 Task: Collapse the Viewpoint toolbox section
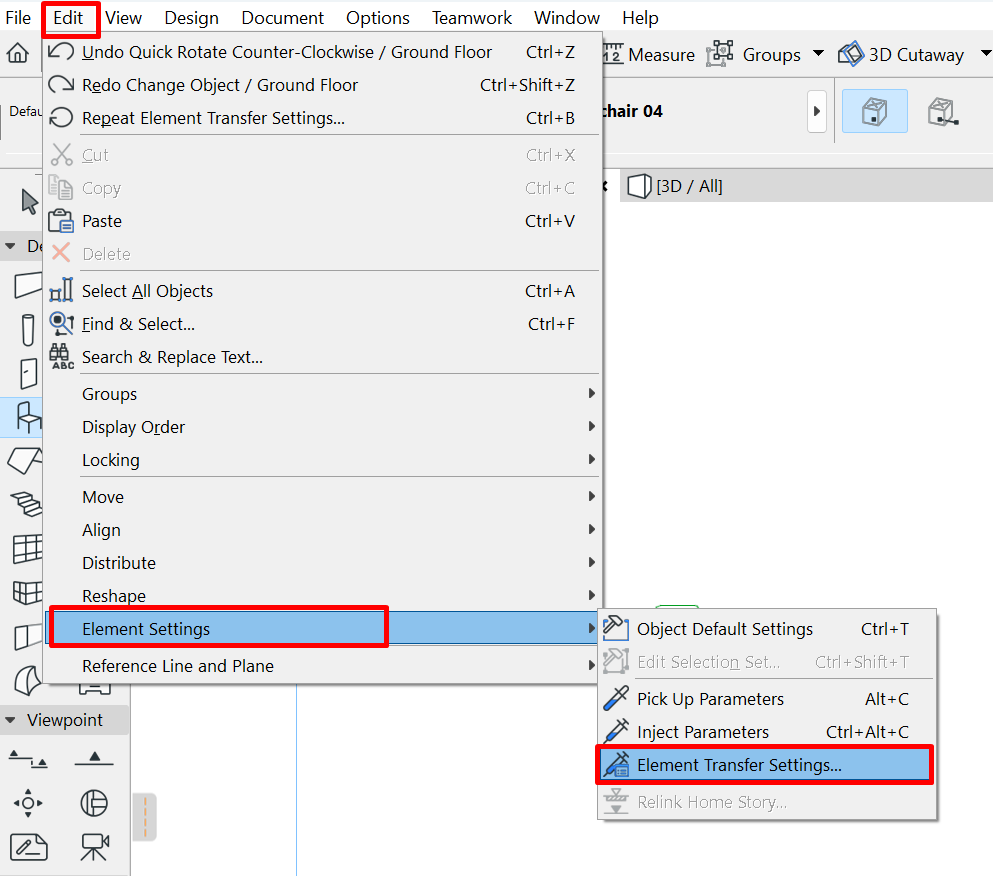pos(12,720)
